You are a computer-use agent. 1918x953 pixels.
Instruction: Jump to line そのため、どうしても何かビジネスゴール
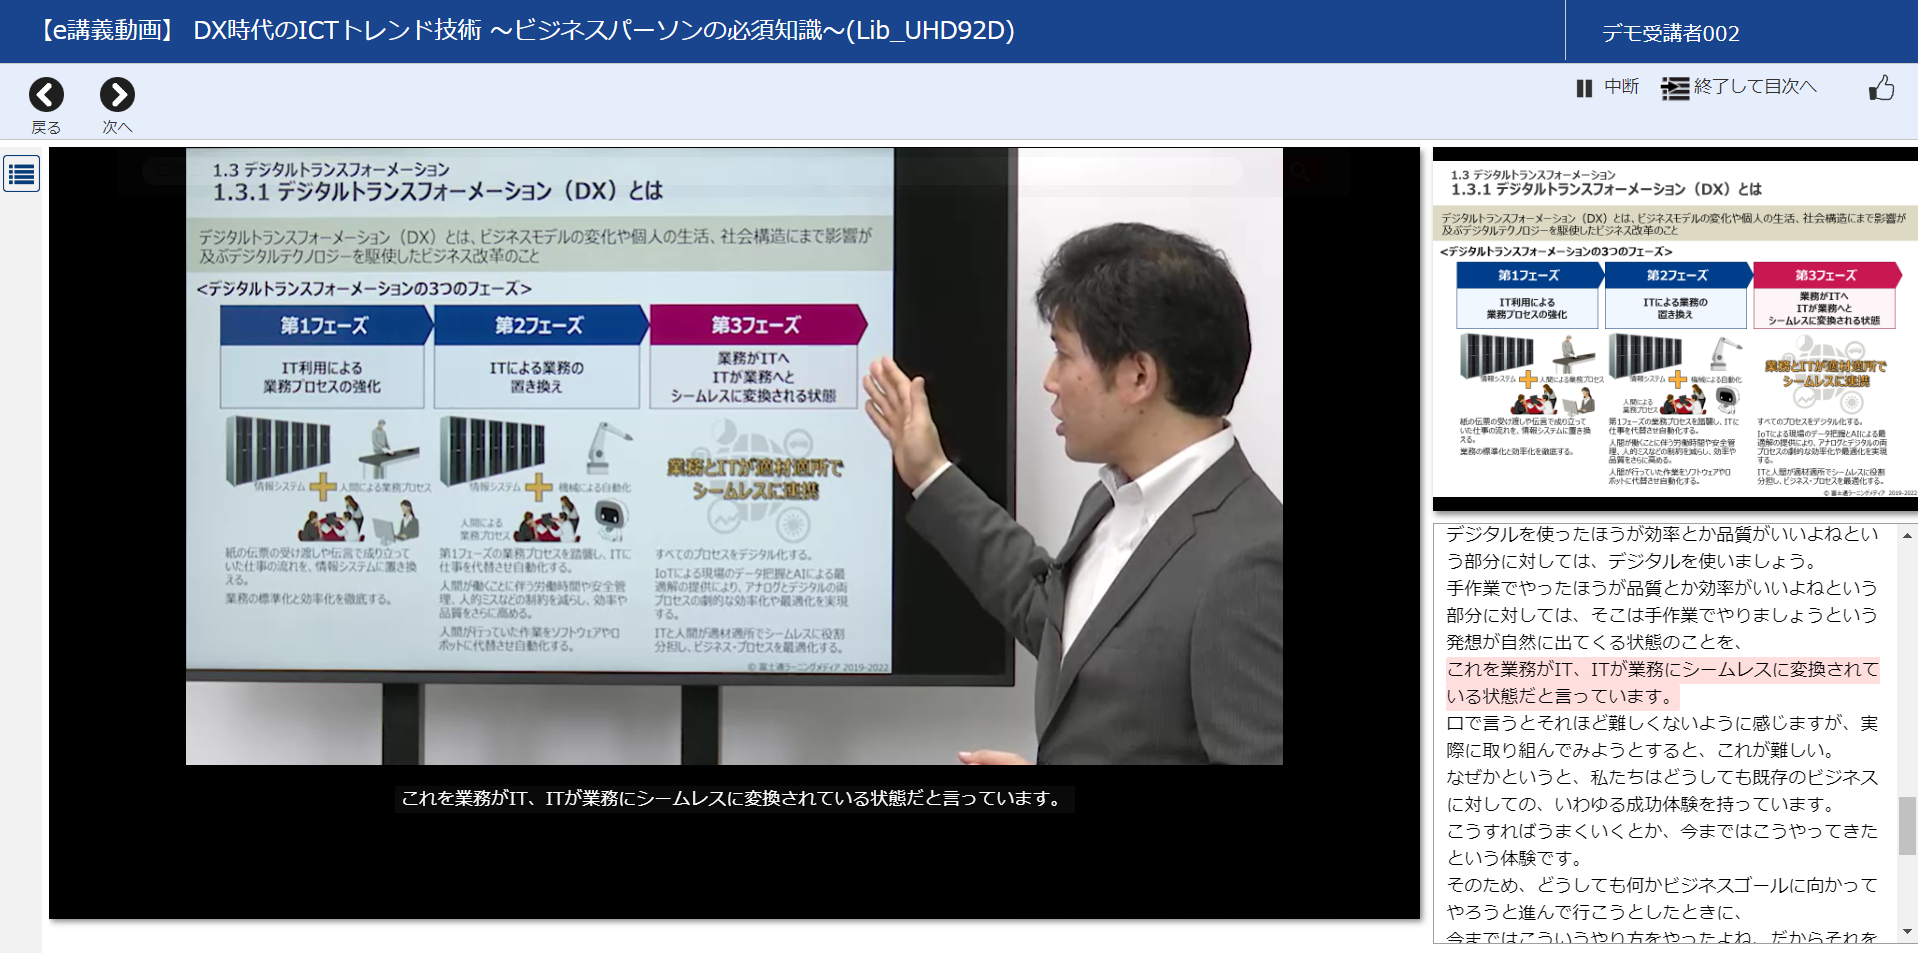(1663, 898)
